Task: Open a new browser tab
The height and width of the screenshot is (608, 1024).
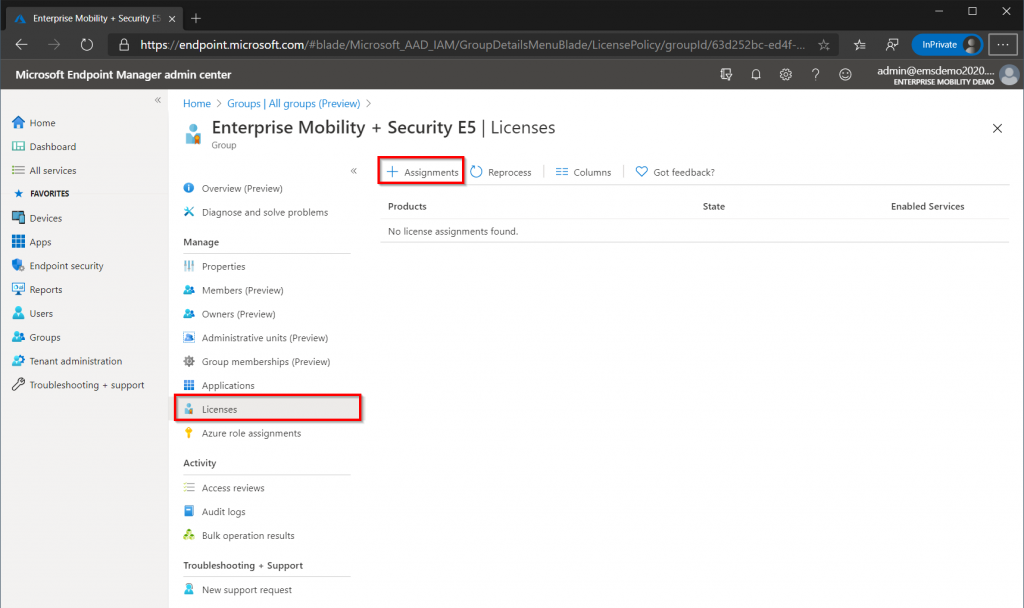Action: click(x=195, y=18)
